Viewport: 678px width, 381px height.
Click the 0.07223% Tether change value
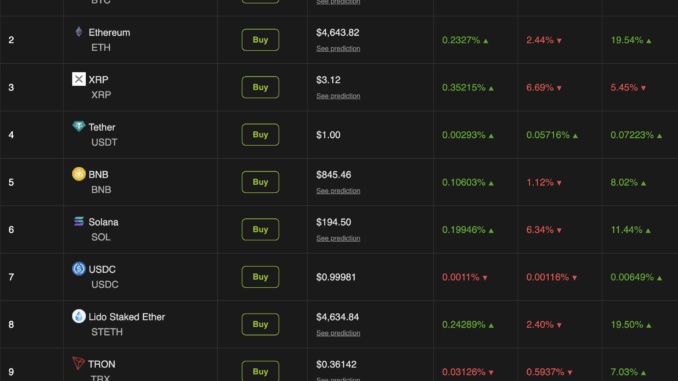632,135
